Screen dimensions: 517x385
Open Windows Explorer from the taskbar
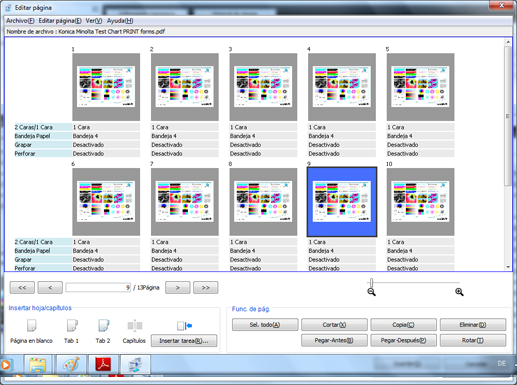pyautogui.click(x=38, y=364)
